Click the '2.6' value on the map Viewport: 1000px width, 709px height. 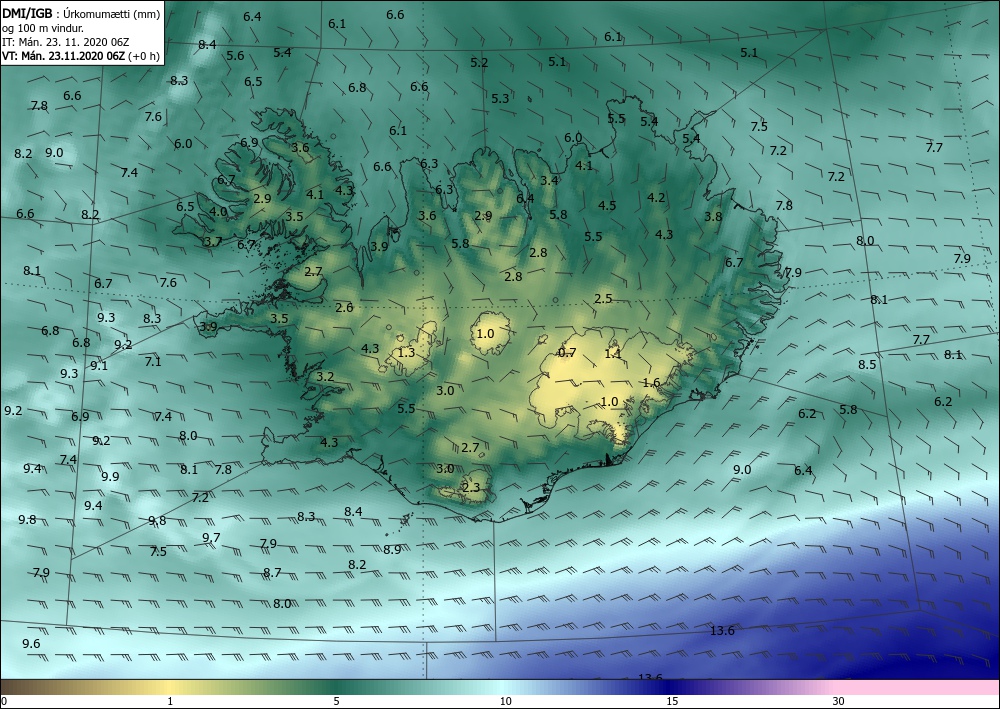click(344, 307)
